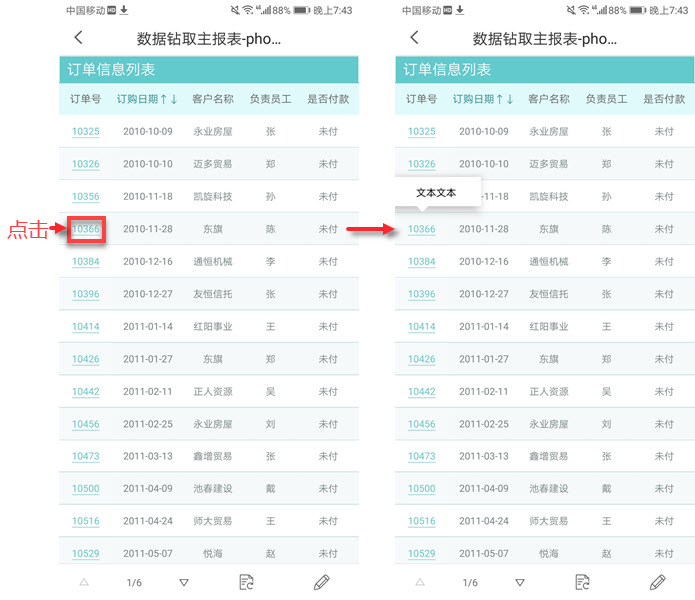Open order 10473 link in left table
The image size is (695, 600).
click(x=86, y=456)
